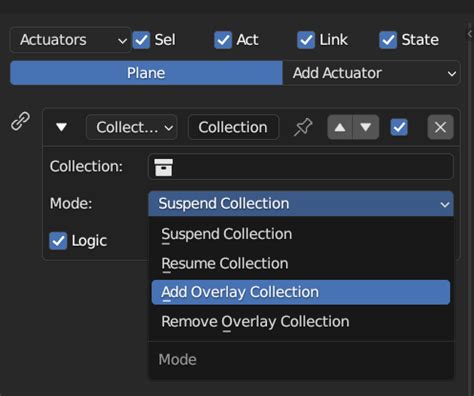Move the actuator down with the down arrow
Viewport: 474px width, 396px height.
[366, 127]
